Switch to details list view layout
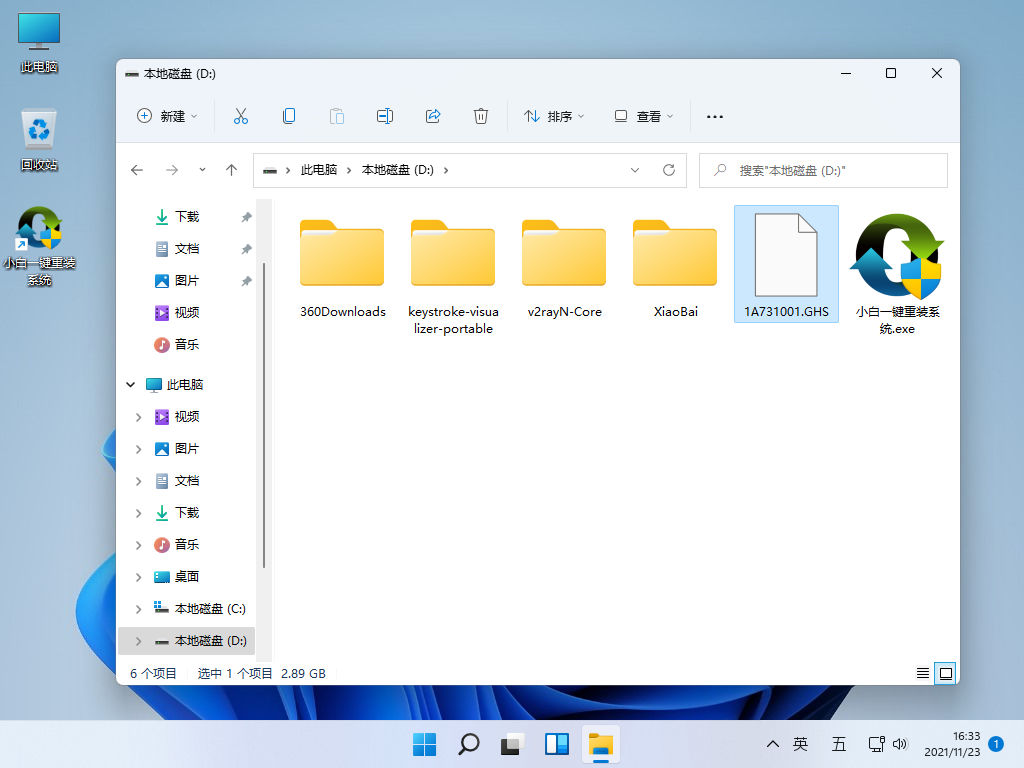1024x768 pixels. point(923,673)
